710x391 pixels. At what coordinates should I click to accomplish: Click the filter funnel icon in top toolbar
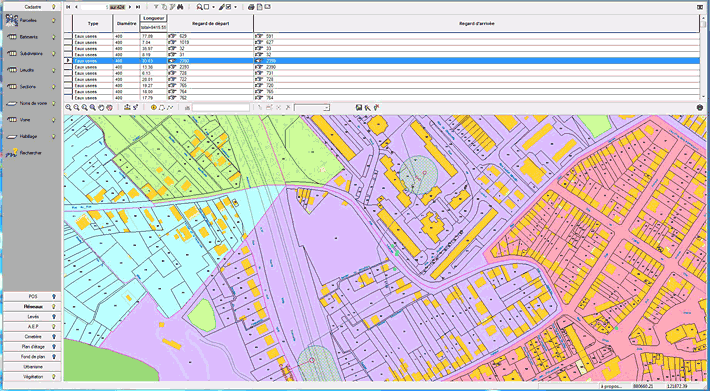[x=157, y=7]
